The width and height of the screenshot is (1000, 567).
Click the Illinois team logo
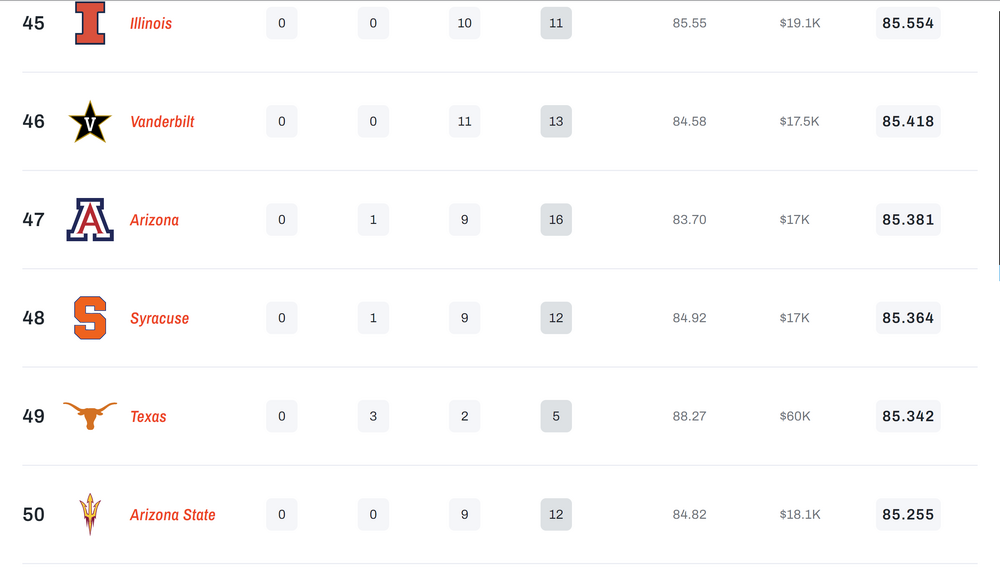90,23
